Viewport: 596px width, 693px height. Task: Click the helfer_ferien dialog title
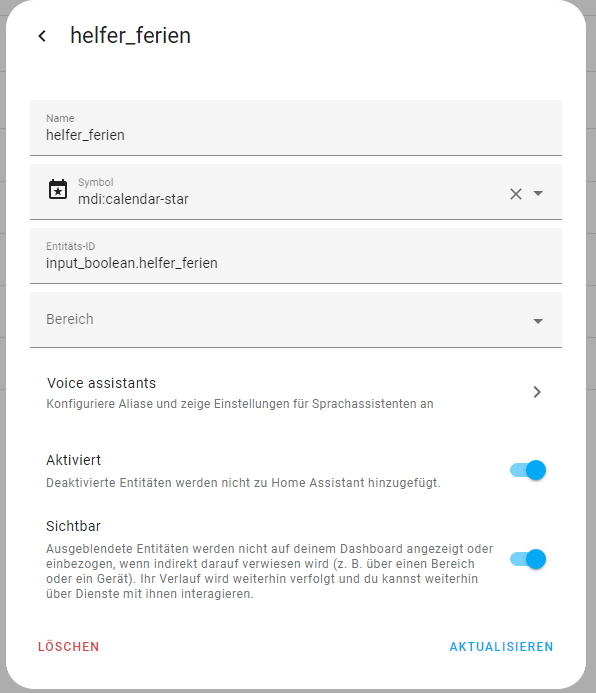tap(130, 36)
